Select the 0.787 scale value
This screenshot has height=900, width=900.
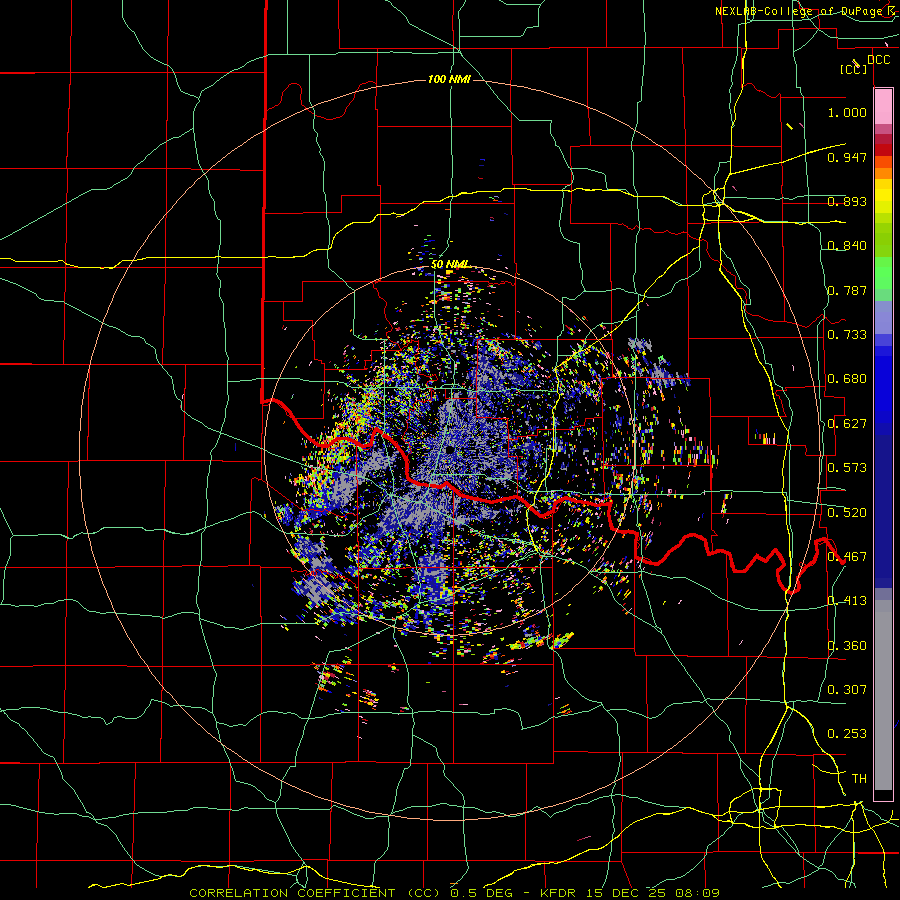click(847, 290)
